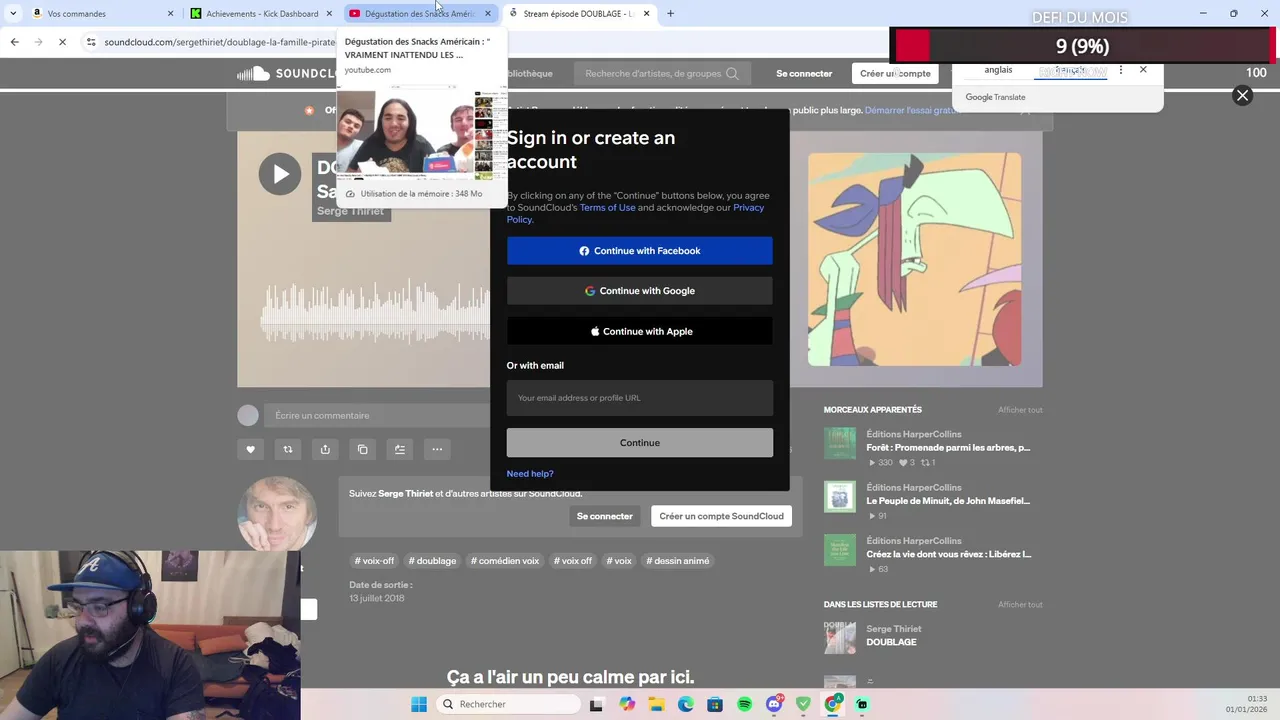Open Discord from the taskbar
1280x720 pixels.
[x=774, y=704]
